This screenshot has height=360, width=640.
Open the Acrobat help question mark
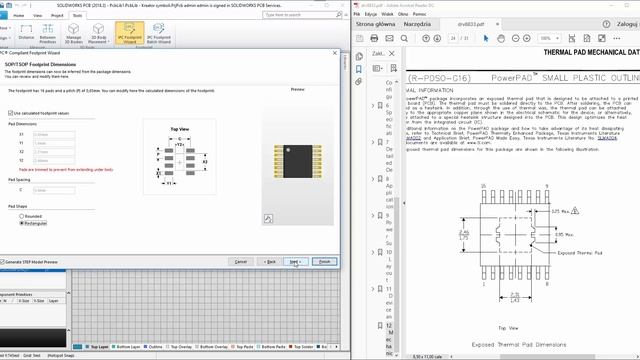(x=607, y=24)
